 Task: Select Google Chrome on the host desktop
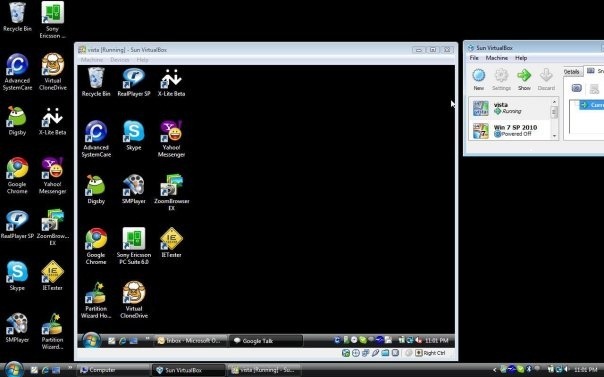[x=17, y=175]
